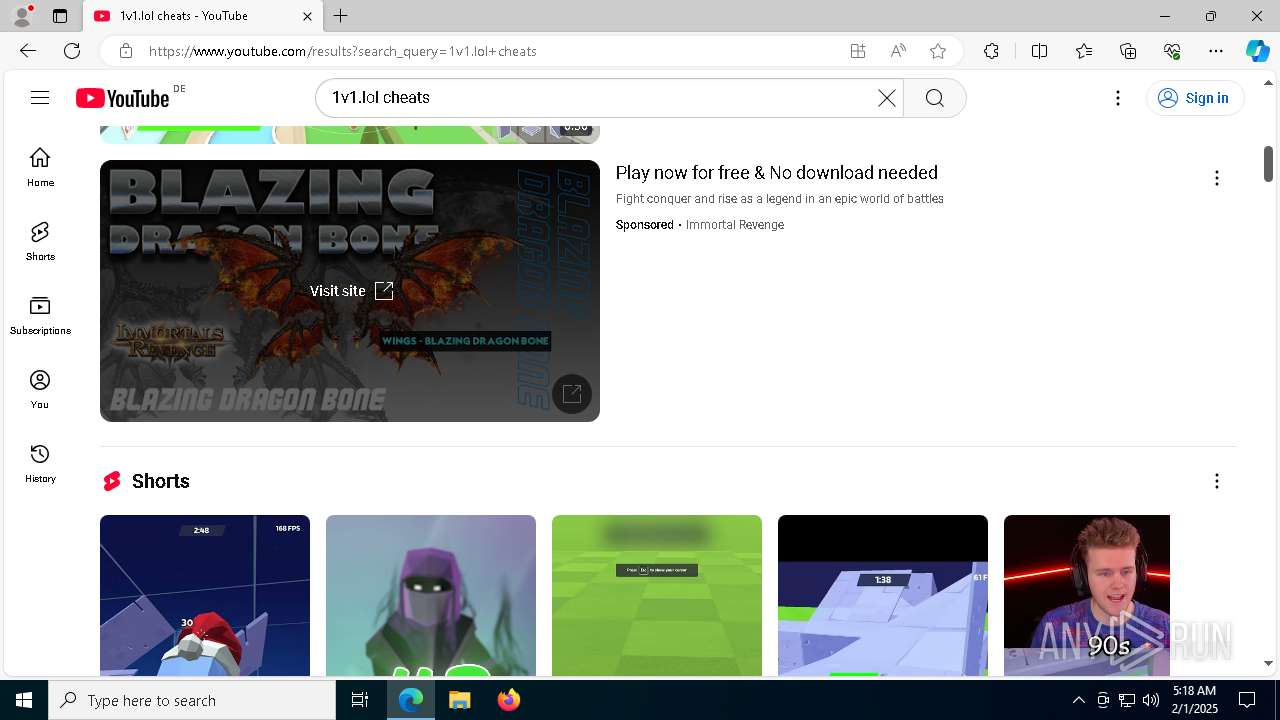
Task: View site information padlock icon
Action: click(x=125, y=51)
